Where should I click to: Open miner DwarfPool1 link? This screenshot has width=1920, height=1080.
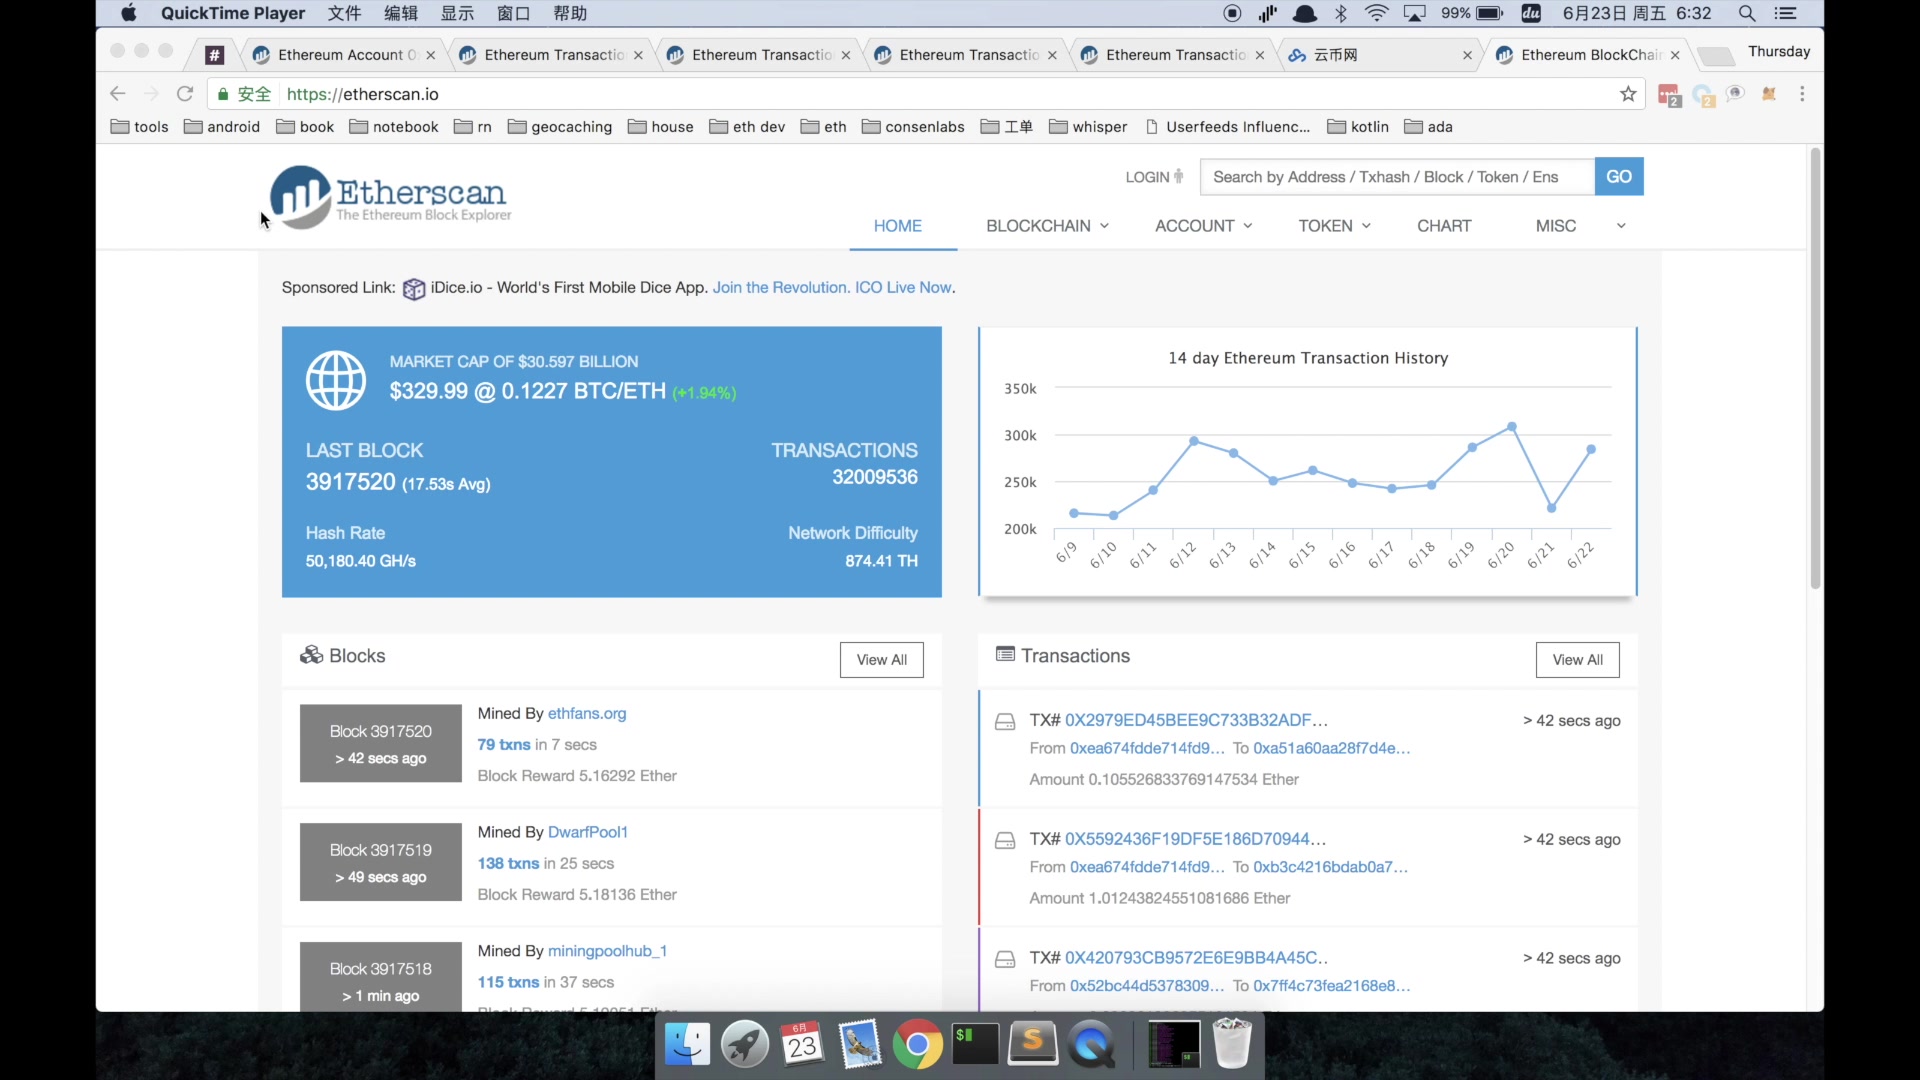pos(588,833)
